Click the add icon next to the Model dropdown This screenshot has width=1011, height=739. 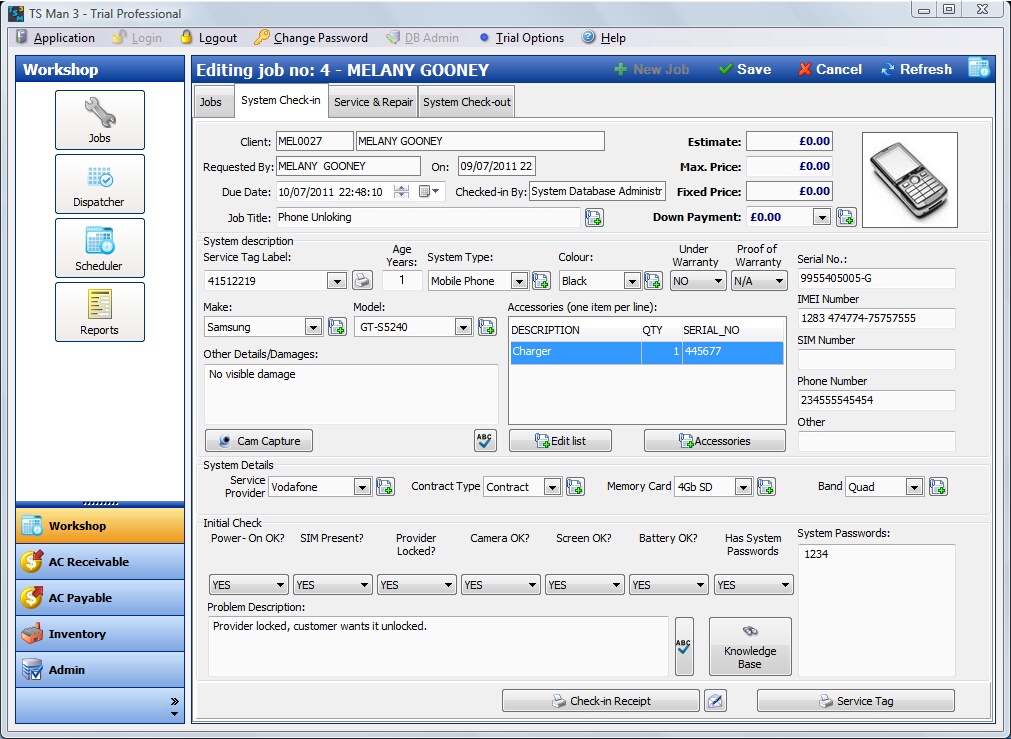(x=487, y=327)
